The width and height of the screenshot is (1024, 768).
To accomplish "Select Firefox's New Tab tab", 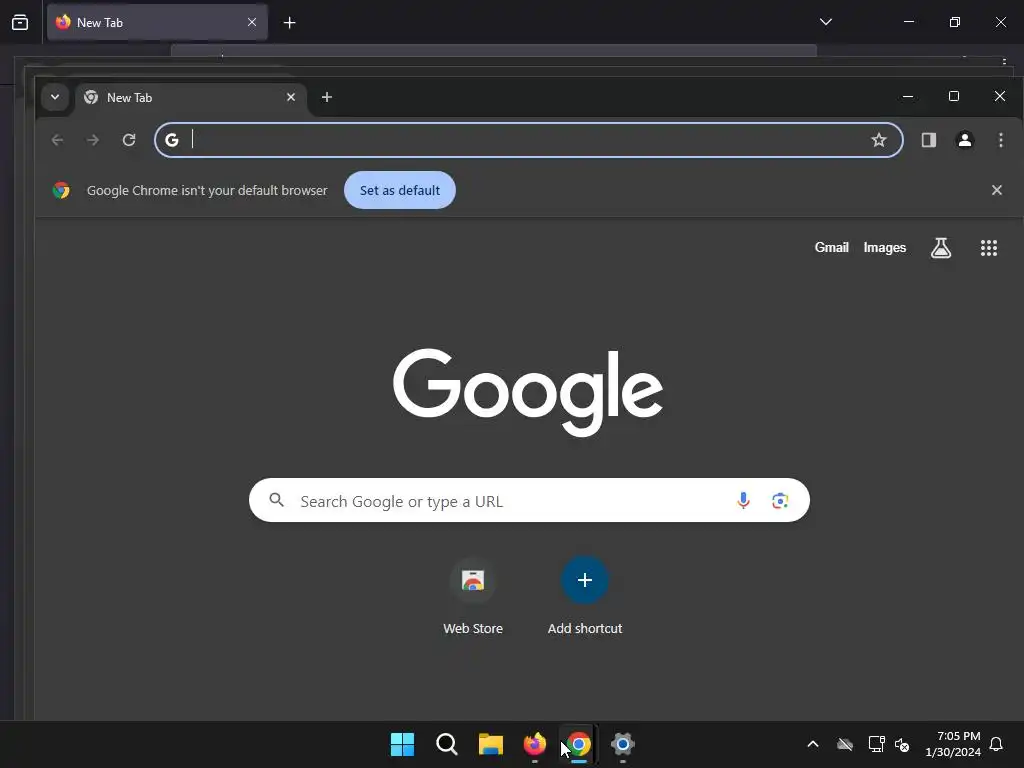I will coord(157,22).
